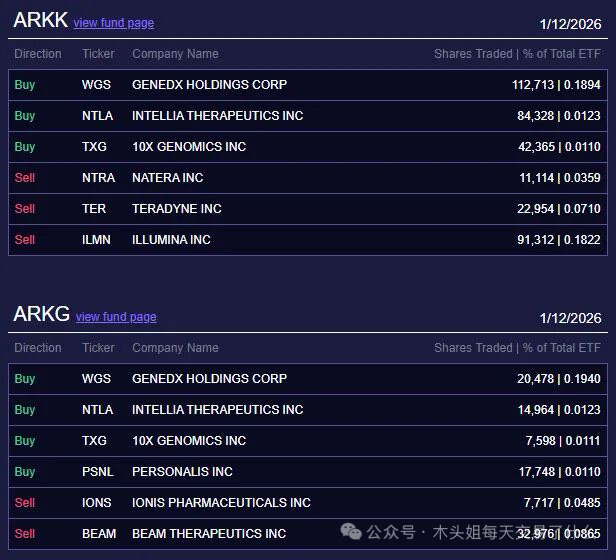Click the ARKG fund title

point(42,314)
